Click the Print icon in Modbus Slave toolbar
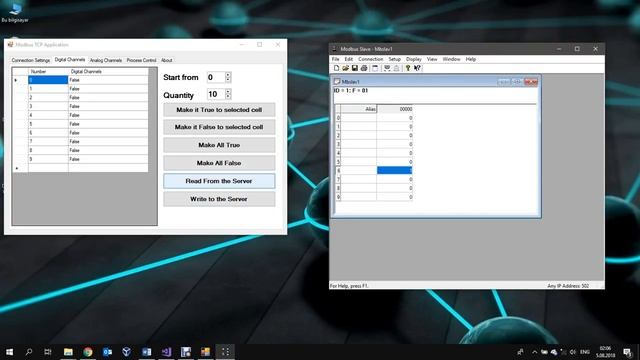The height and width of the screenshot is (360, 640). coord(364,68)
